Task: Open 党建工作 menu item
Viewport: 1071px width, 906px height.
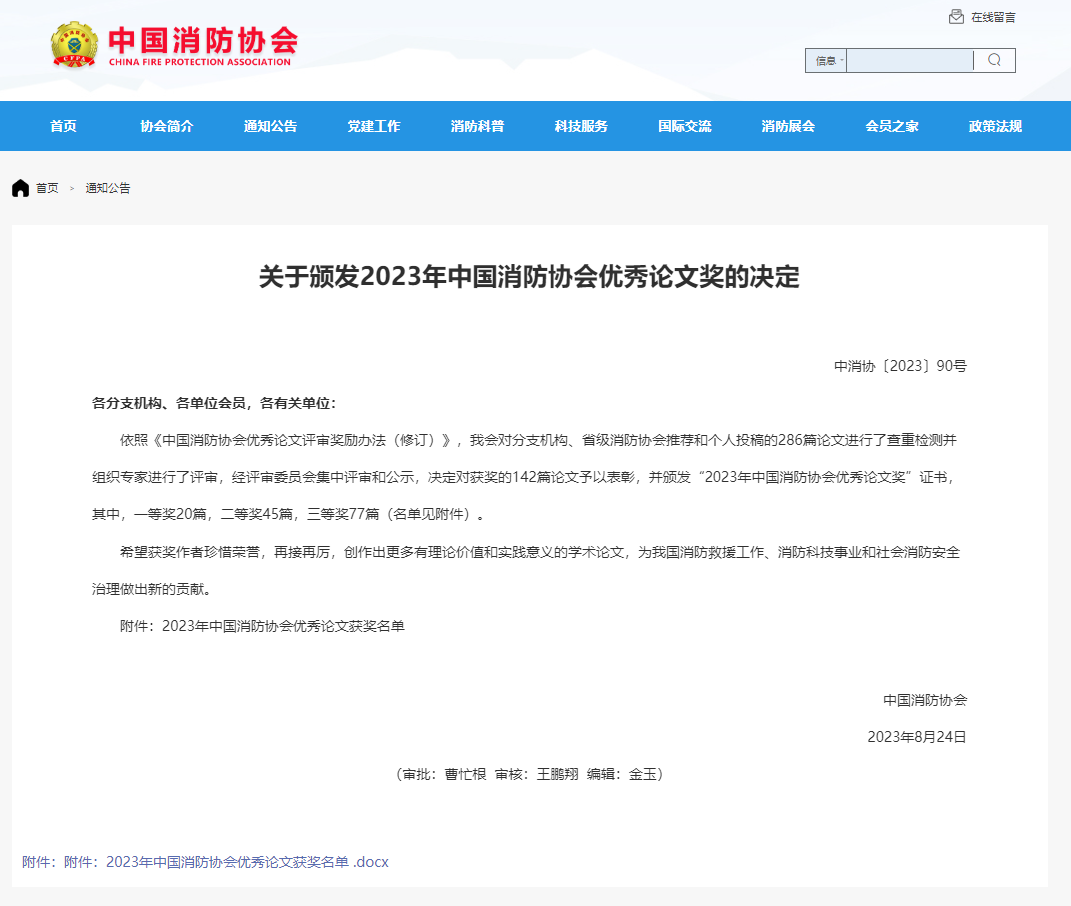Action: 374,126
